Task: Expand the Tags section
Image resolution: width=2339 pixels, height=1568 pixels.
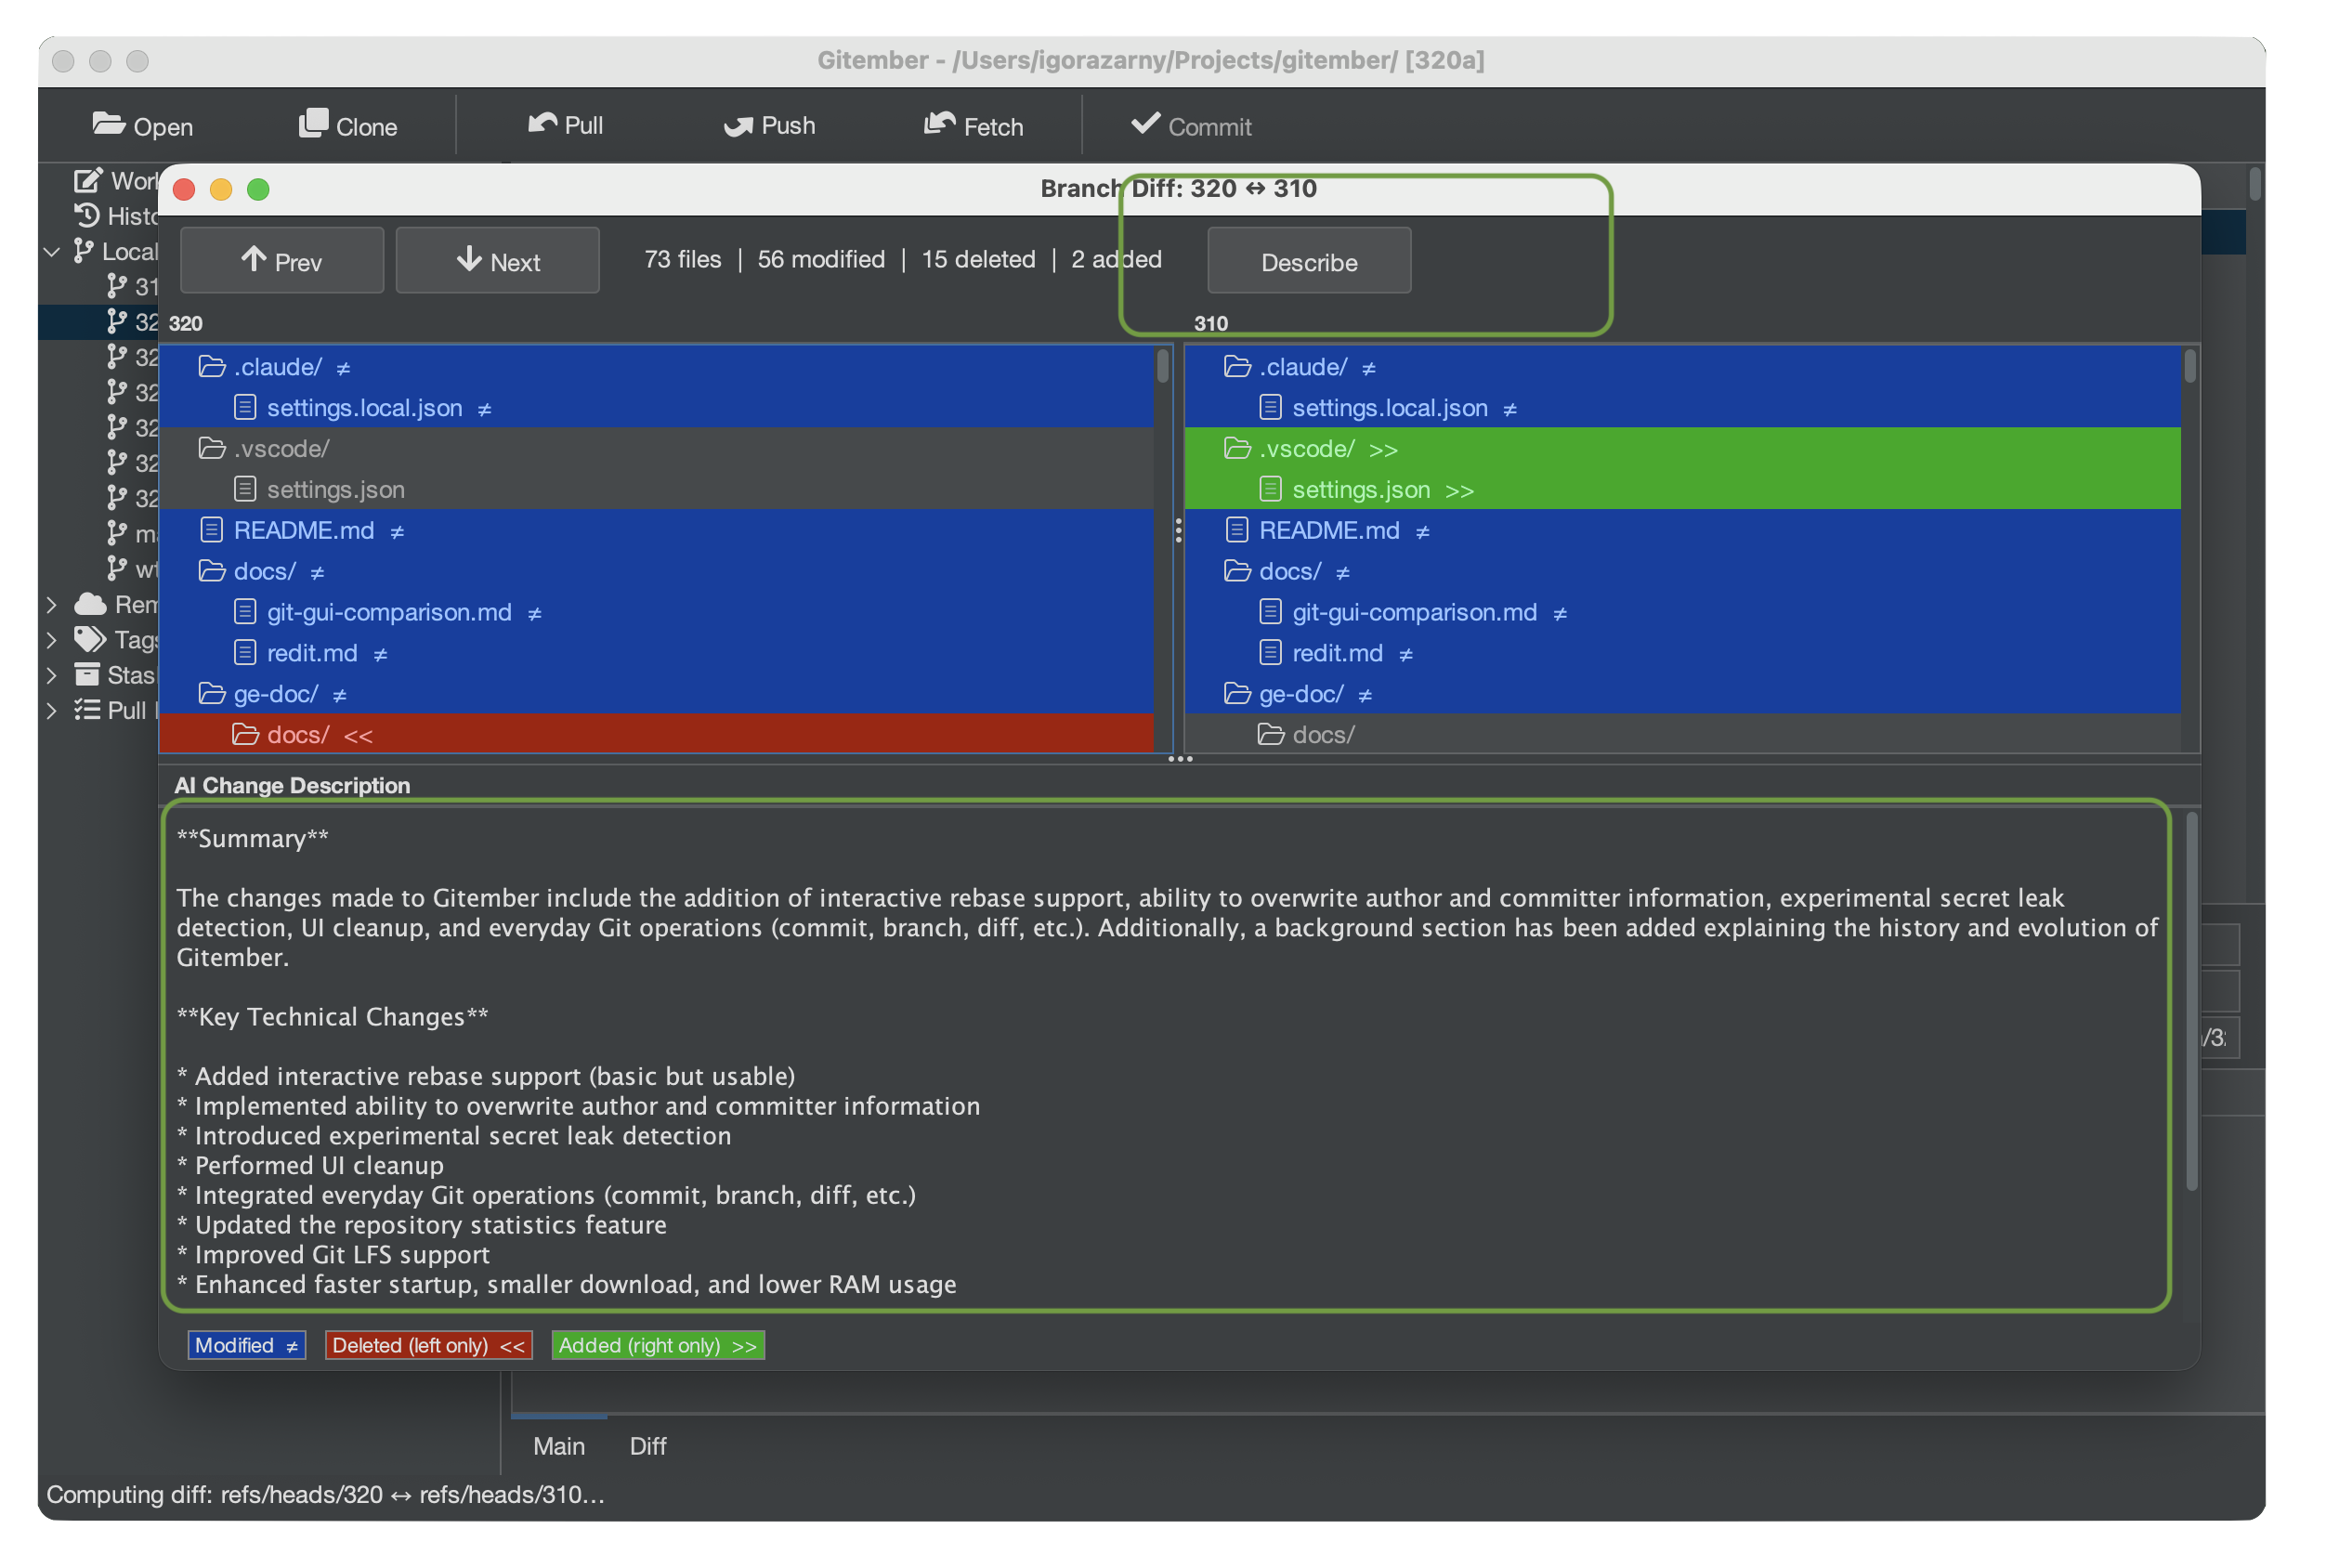Action: pyautogui.click(x=52, y=639)
